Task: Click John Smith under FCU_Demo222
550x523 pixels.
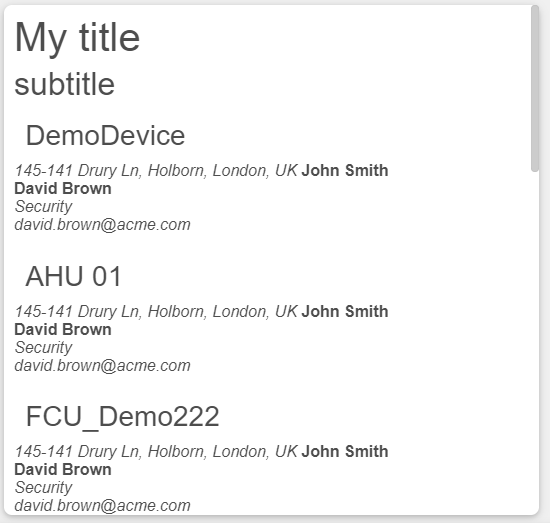Action: (x=345, y=451)
